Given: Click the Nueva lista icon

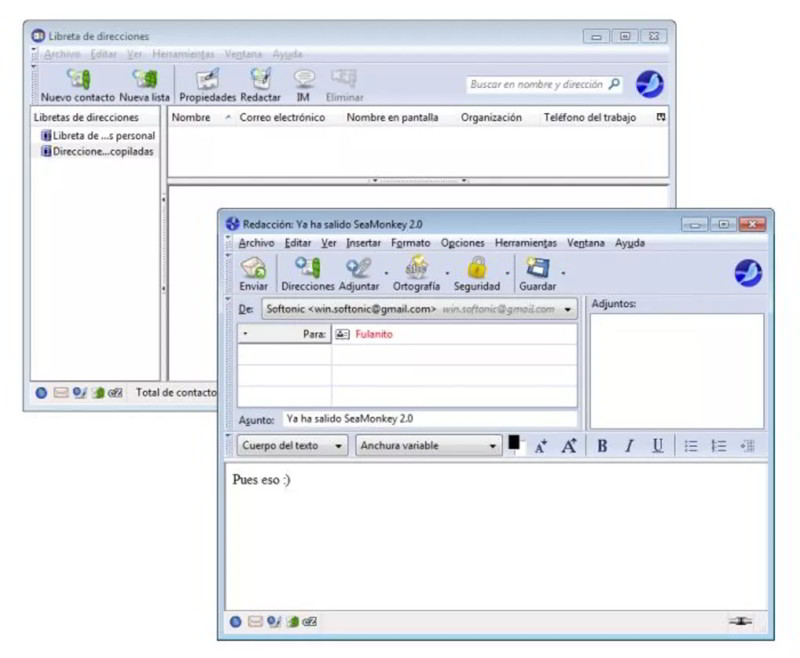Looking at the screenshot, I should coord(145,80).
